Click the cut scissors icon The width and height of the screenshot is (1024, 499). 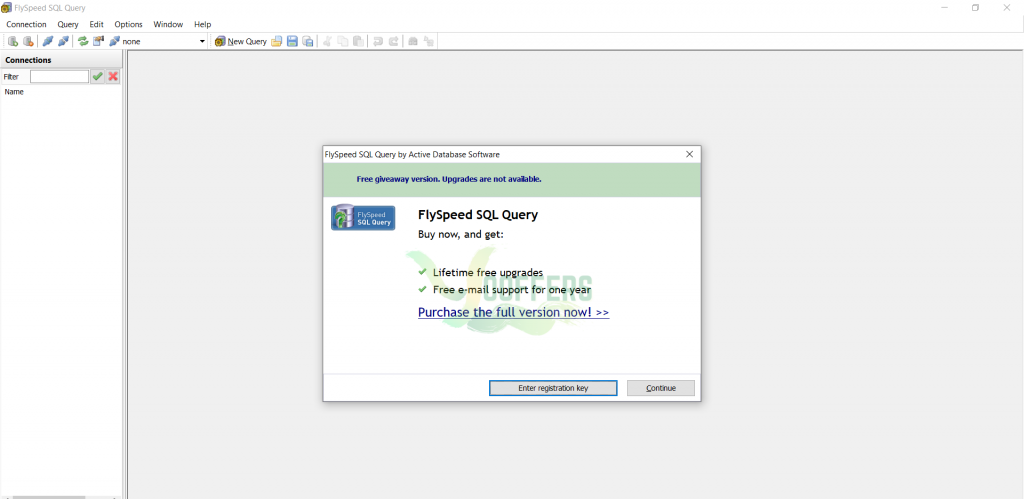point(327,41)
